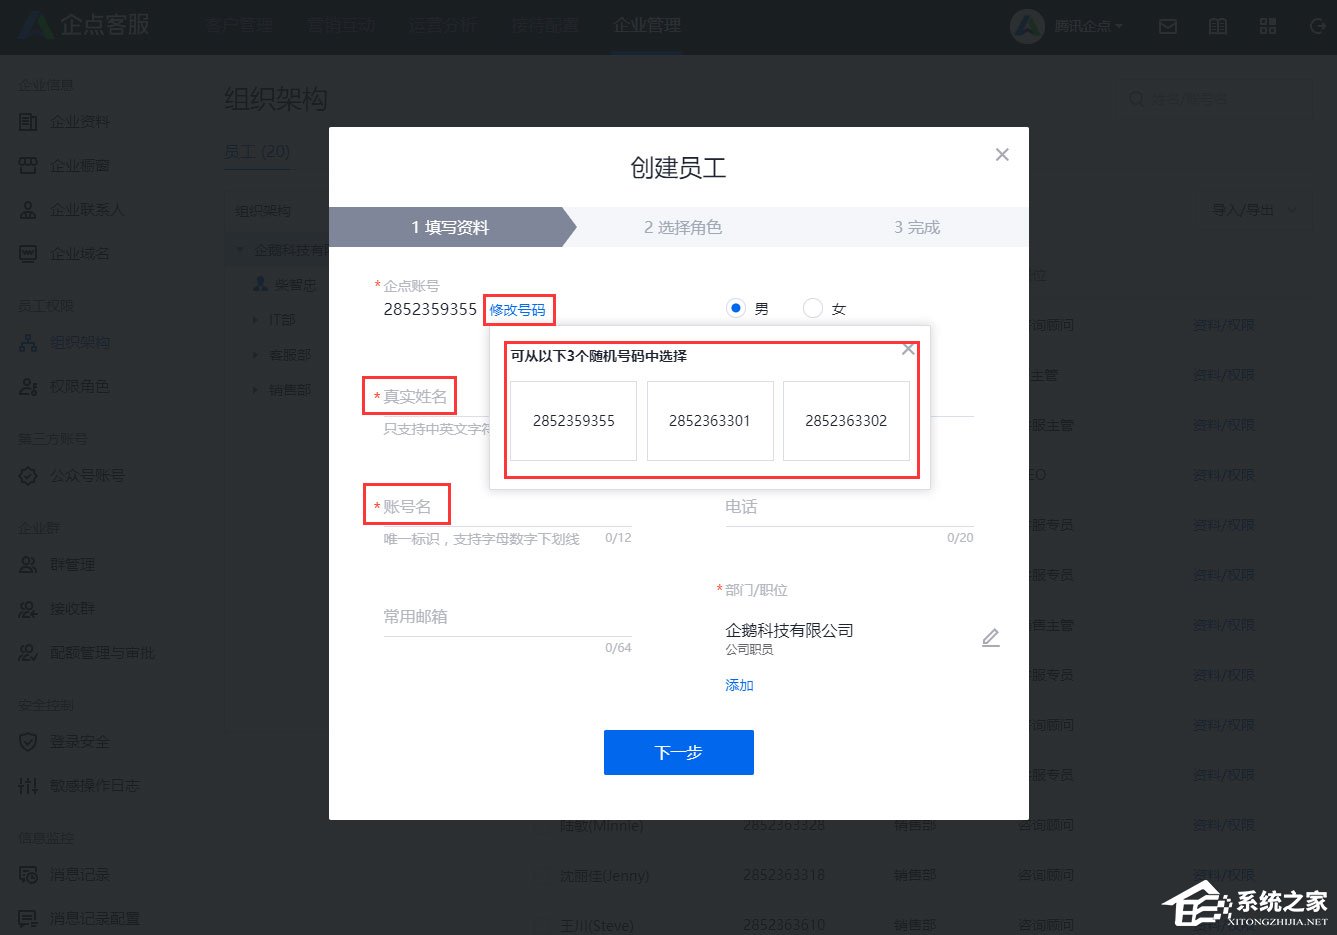The height and width of the screenshot is (935, 1337).
Task: Open the mail icon in the top bar
Action: [x=1167, y=26]
